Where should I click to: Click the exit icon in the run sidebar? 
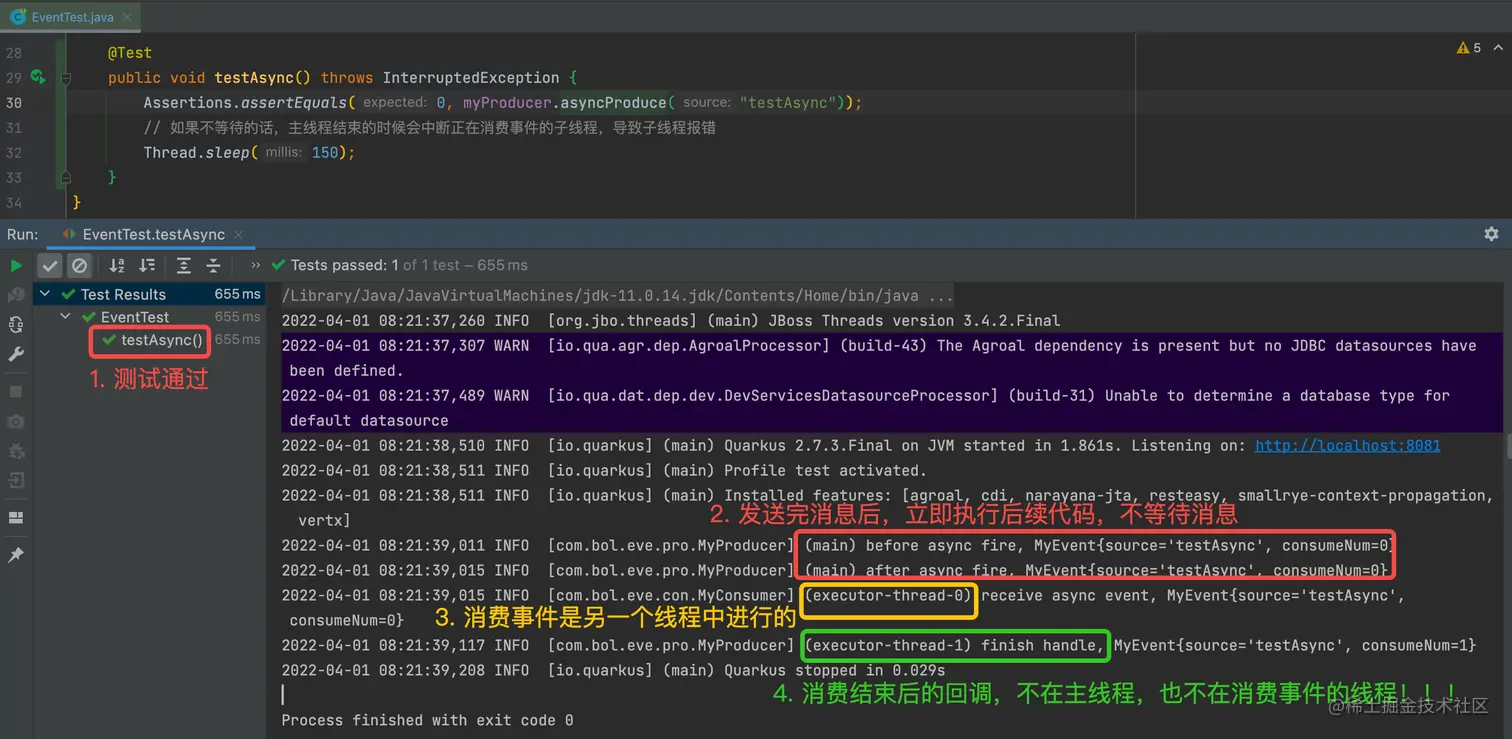coord(16,481)
